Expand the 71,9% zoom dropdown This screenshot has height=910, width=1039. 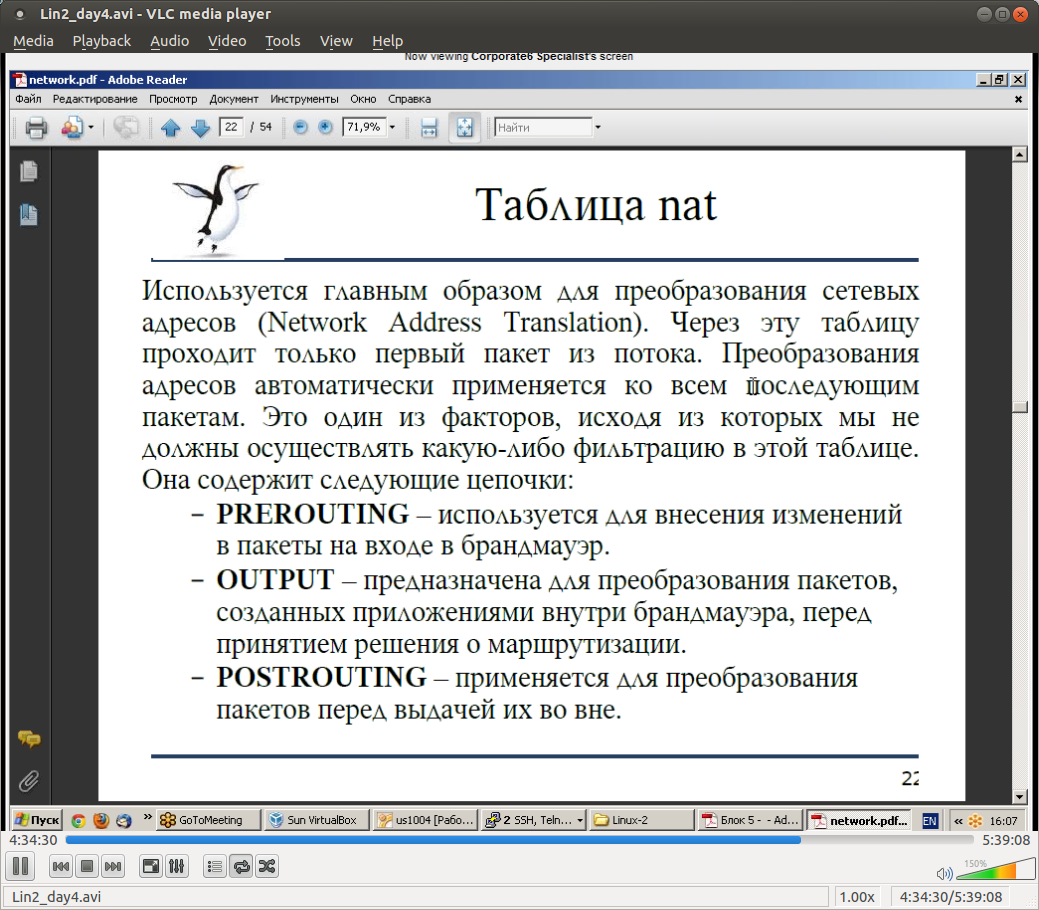click(x=392, y=128)
